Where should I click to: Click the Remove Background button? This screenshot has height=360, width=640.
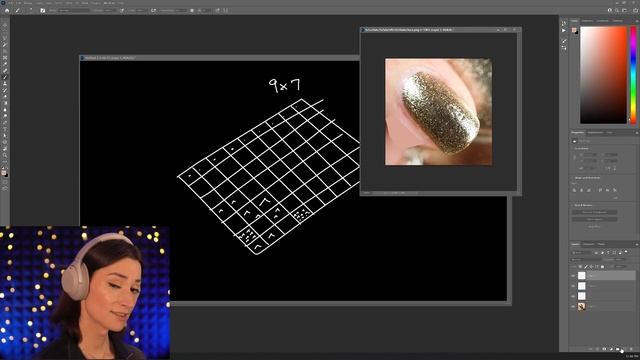[595, 212]
